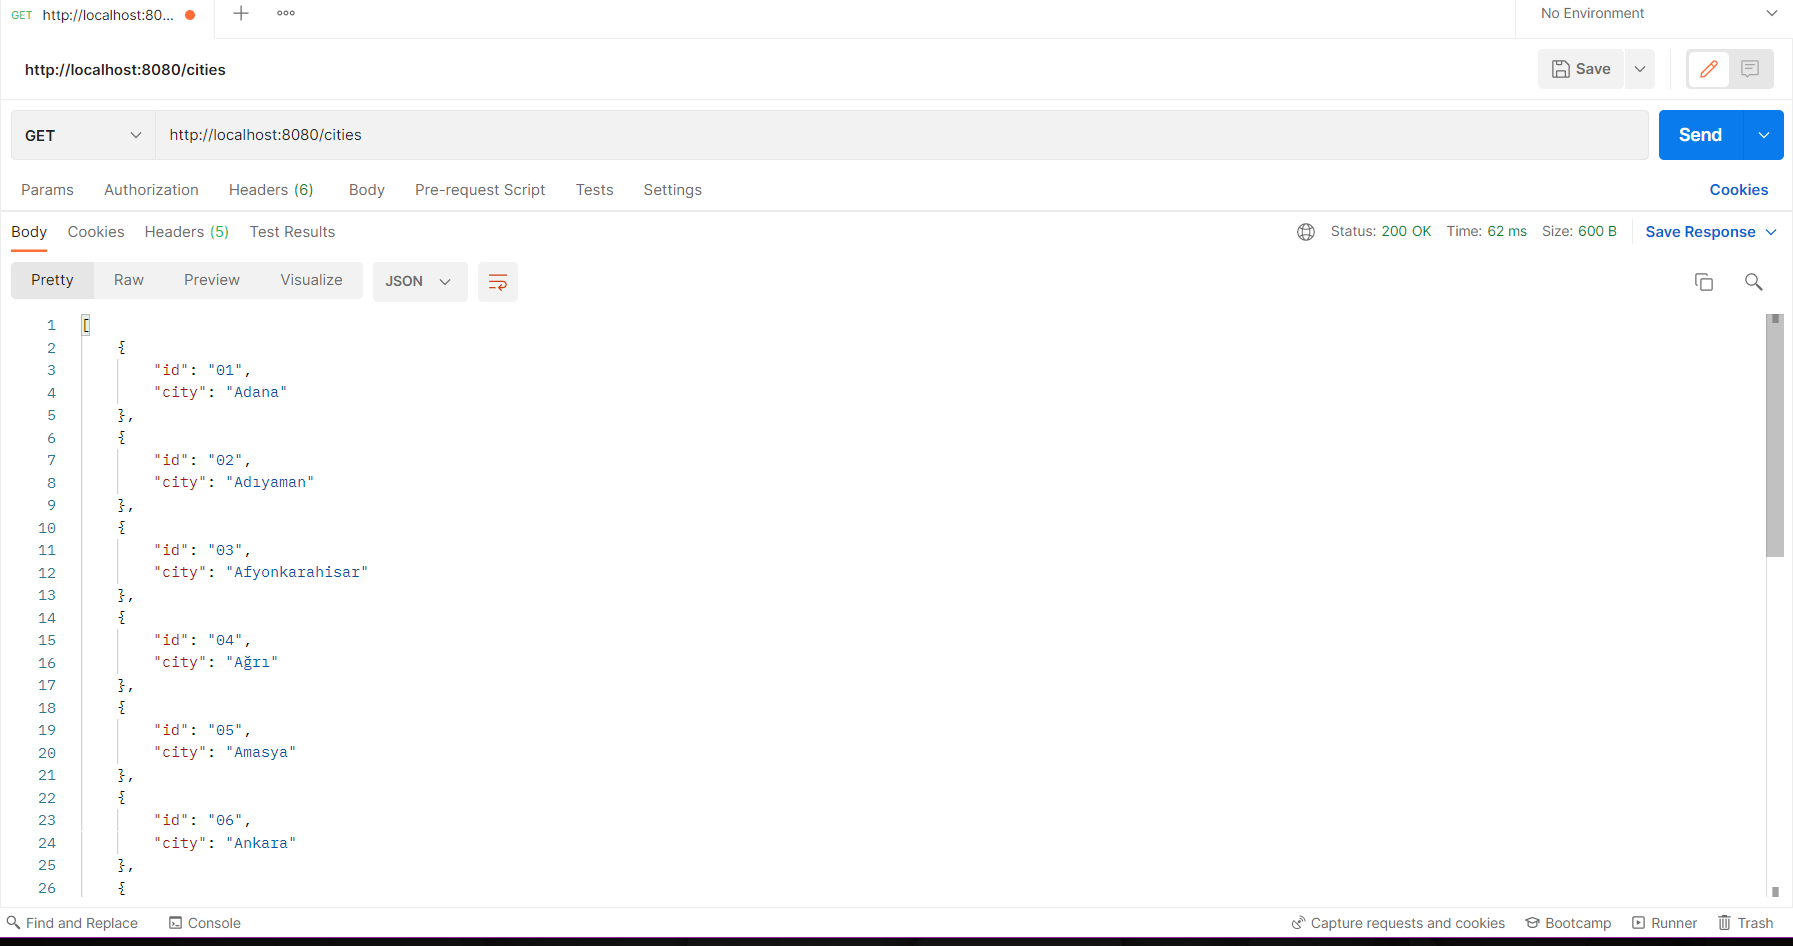The image size is (1793, 946).
Task: Open a new request tab with plus icon
Action: point(241,13)
